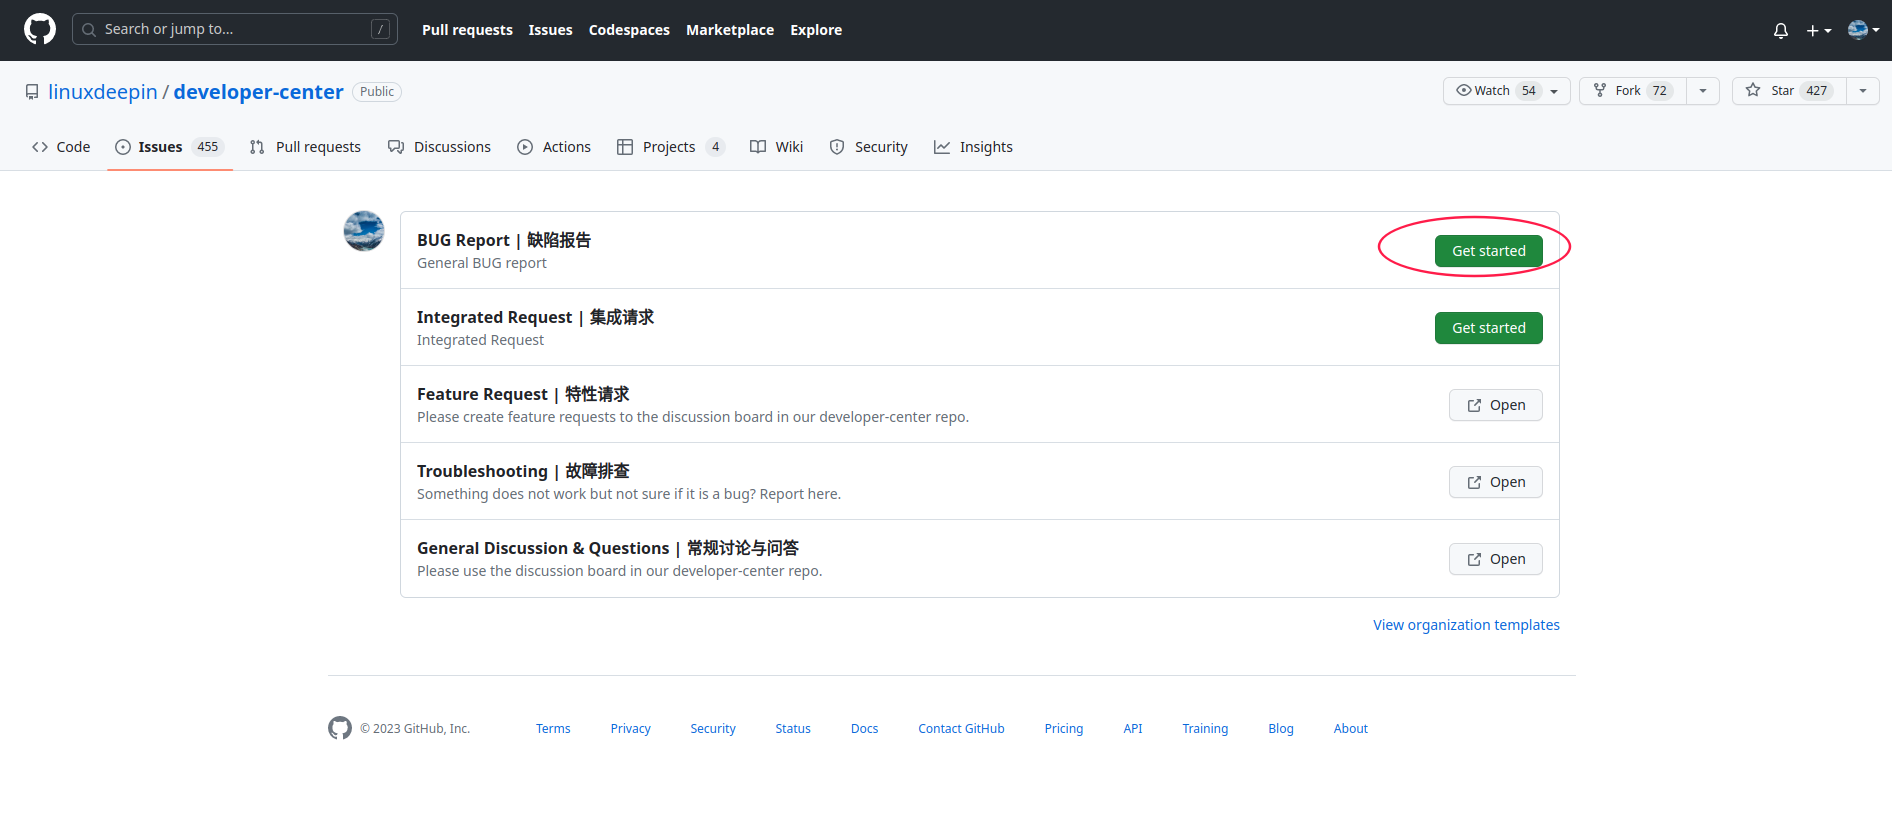Open the repository Pull requests tab
This screenshot has height=822, width=1892.
click(x=305, y=147)
